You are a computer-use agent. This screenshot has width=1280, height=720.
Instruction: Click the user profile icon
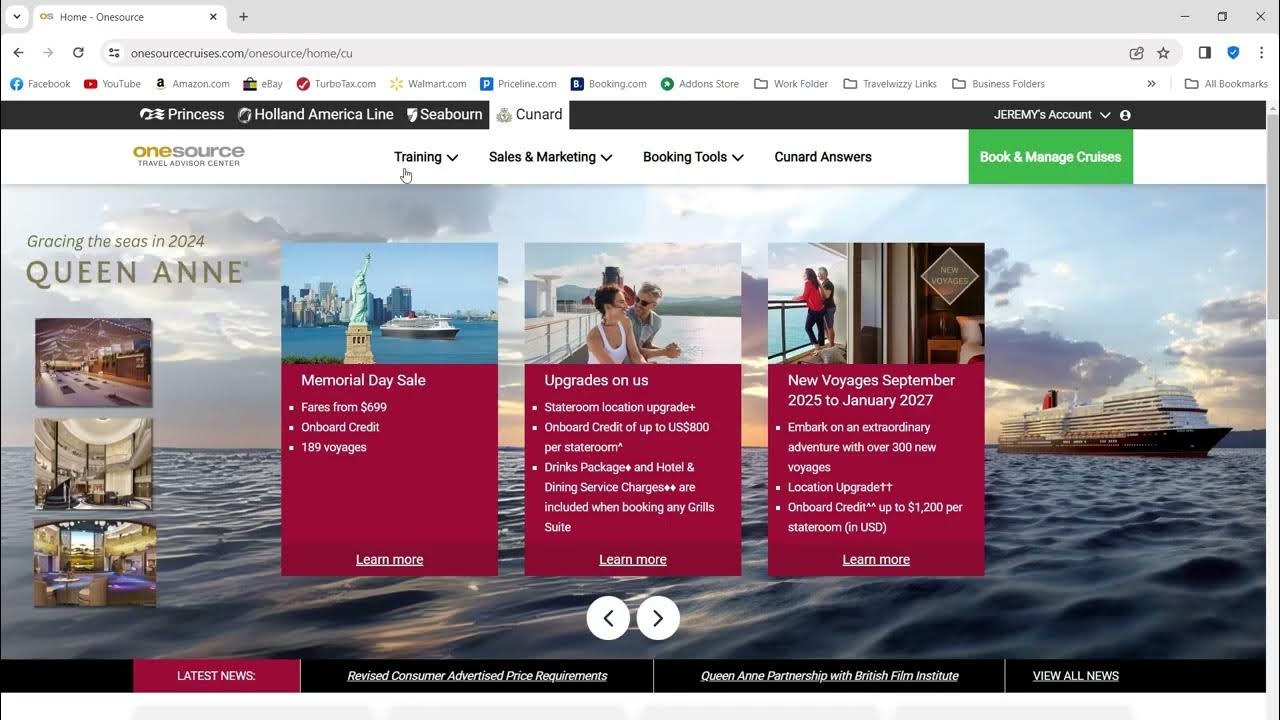tap(1125, 115)
